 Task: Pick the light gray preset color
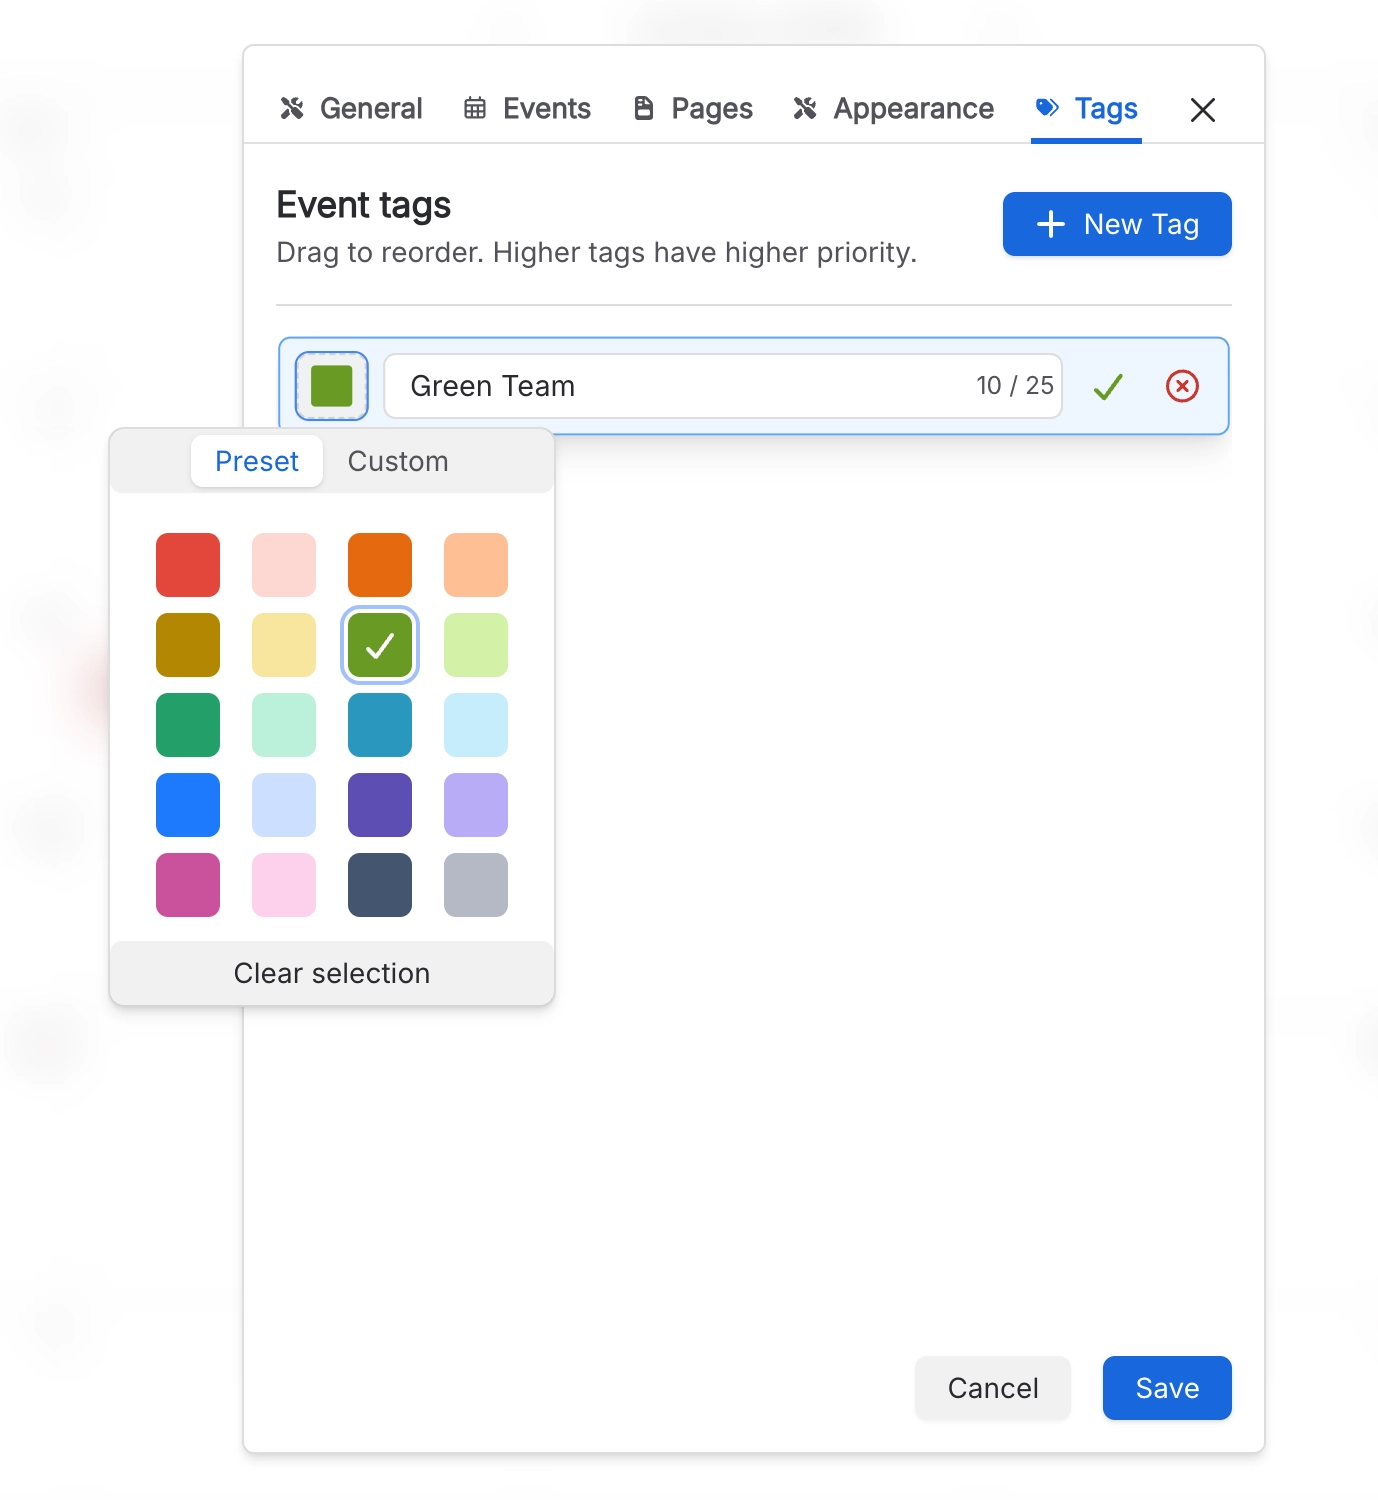click(476, 885)
